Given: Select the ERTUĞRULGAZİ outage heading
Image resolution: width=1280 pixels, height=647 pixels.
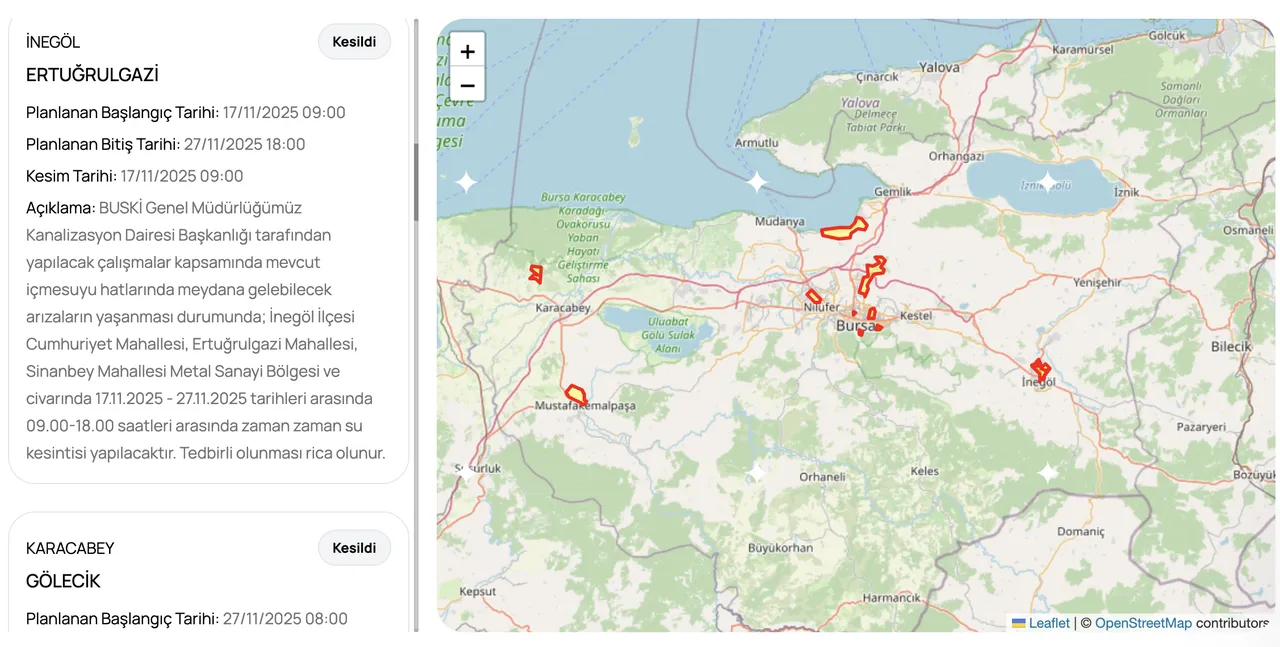Looking at the screenshot, I should 92,75.
